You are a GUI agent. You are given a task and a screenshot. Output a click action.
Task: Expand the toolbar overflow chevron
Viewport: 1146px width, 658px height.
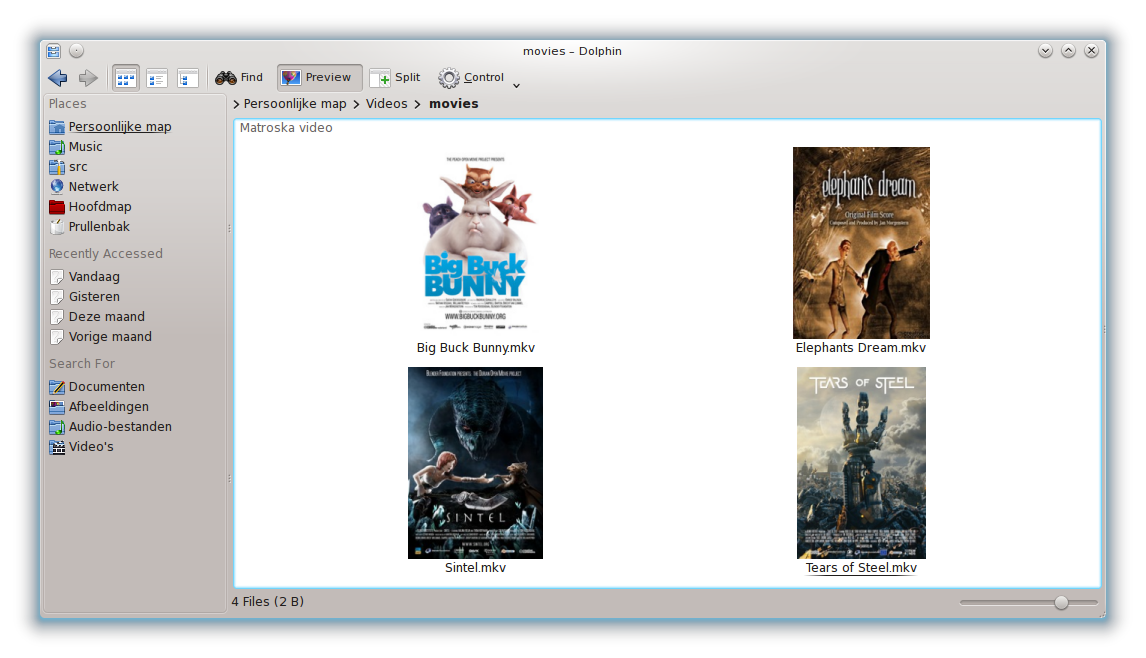[x=516, y=86]
